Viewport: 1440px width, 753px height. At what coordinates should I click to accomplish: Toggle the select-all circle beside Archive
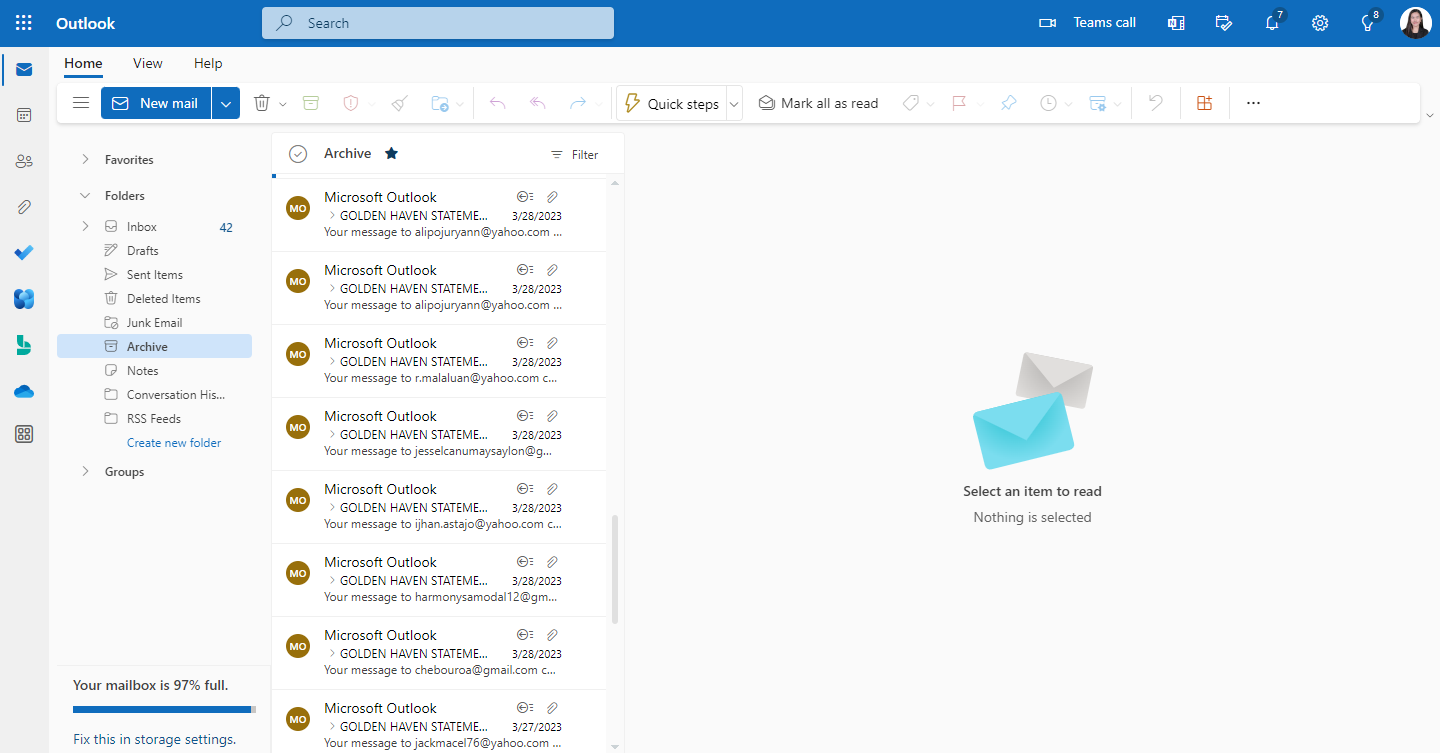pyautogui.click(x=298, y=154)
